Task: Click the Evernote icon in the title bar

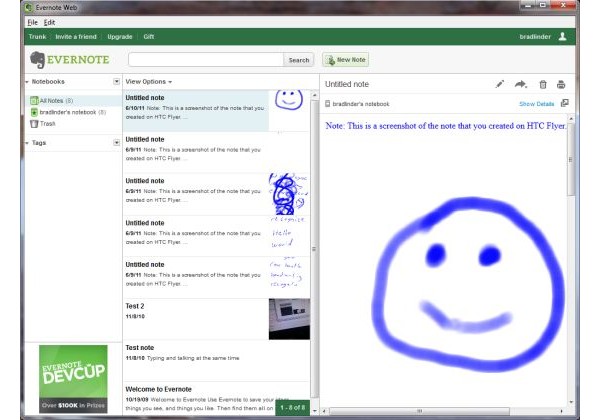Action: tap(28, 7)
